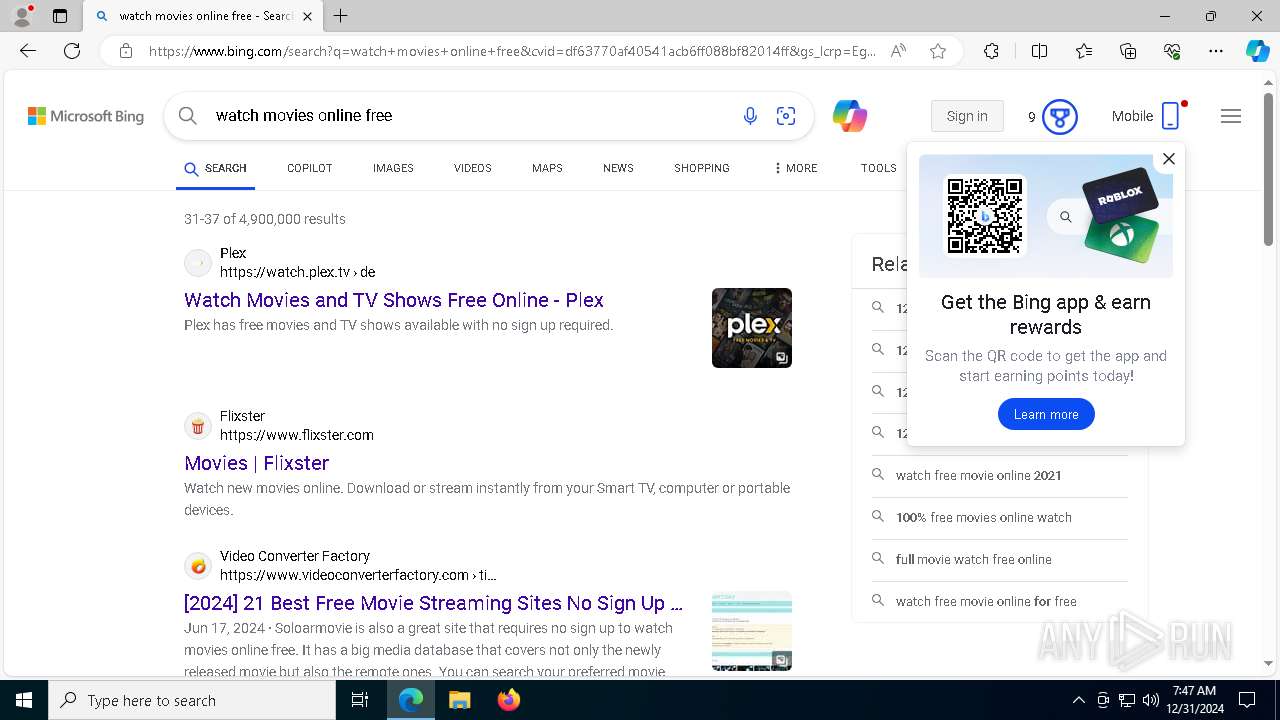The image size is (1280, 720).
Task: Open Collections in Edge toolbar
Action: [1128, 51]
